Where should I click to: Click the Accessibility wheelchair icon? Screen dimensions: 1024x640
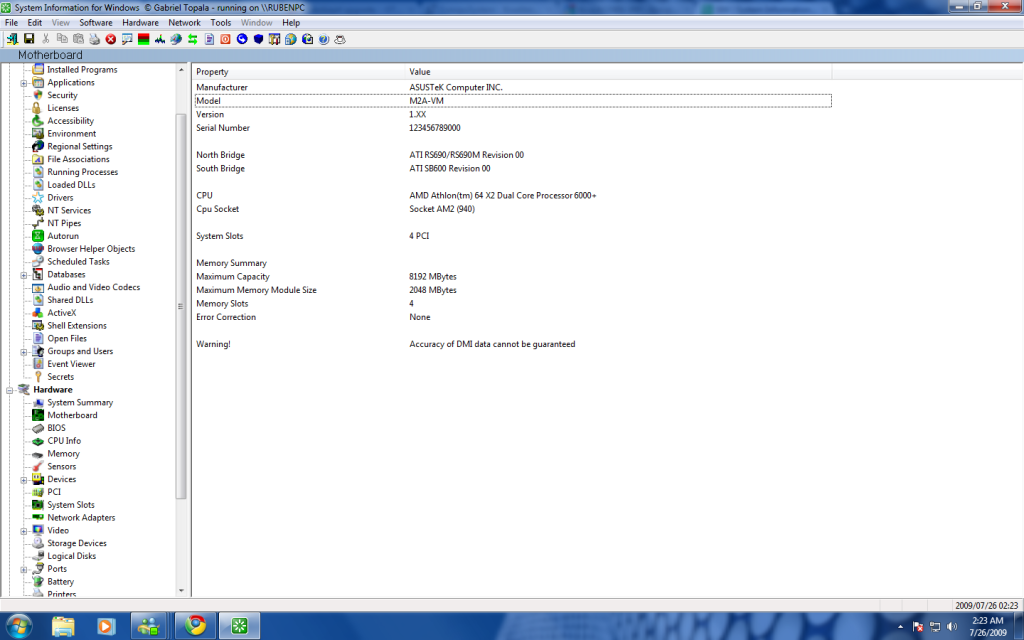pyautogui.click(x=38, y=121)
